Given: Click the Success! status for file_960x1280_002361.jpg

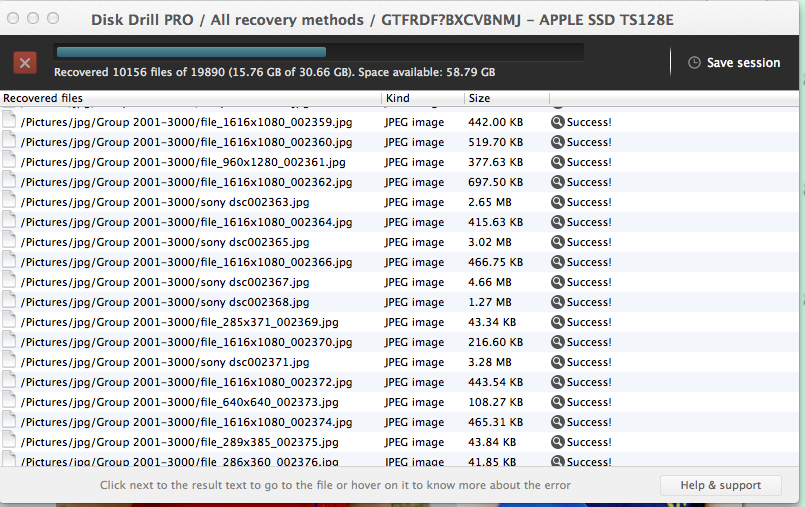Looking at the screenshot, I should coord(589,162).
